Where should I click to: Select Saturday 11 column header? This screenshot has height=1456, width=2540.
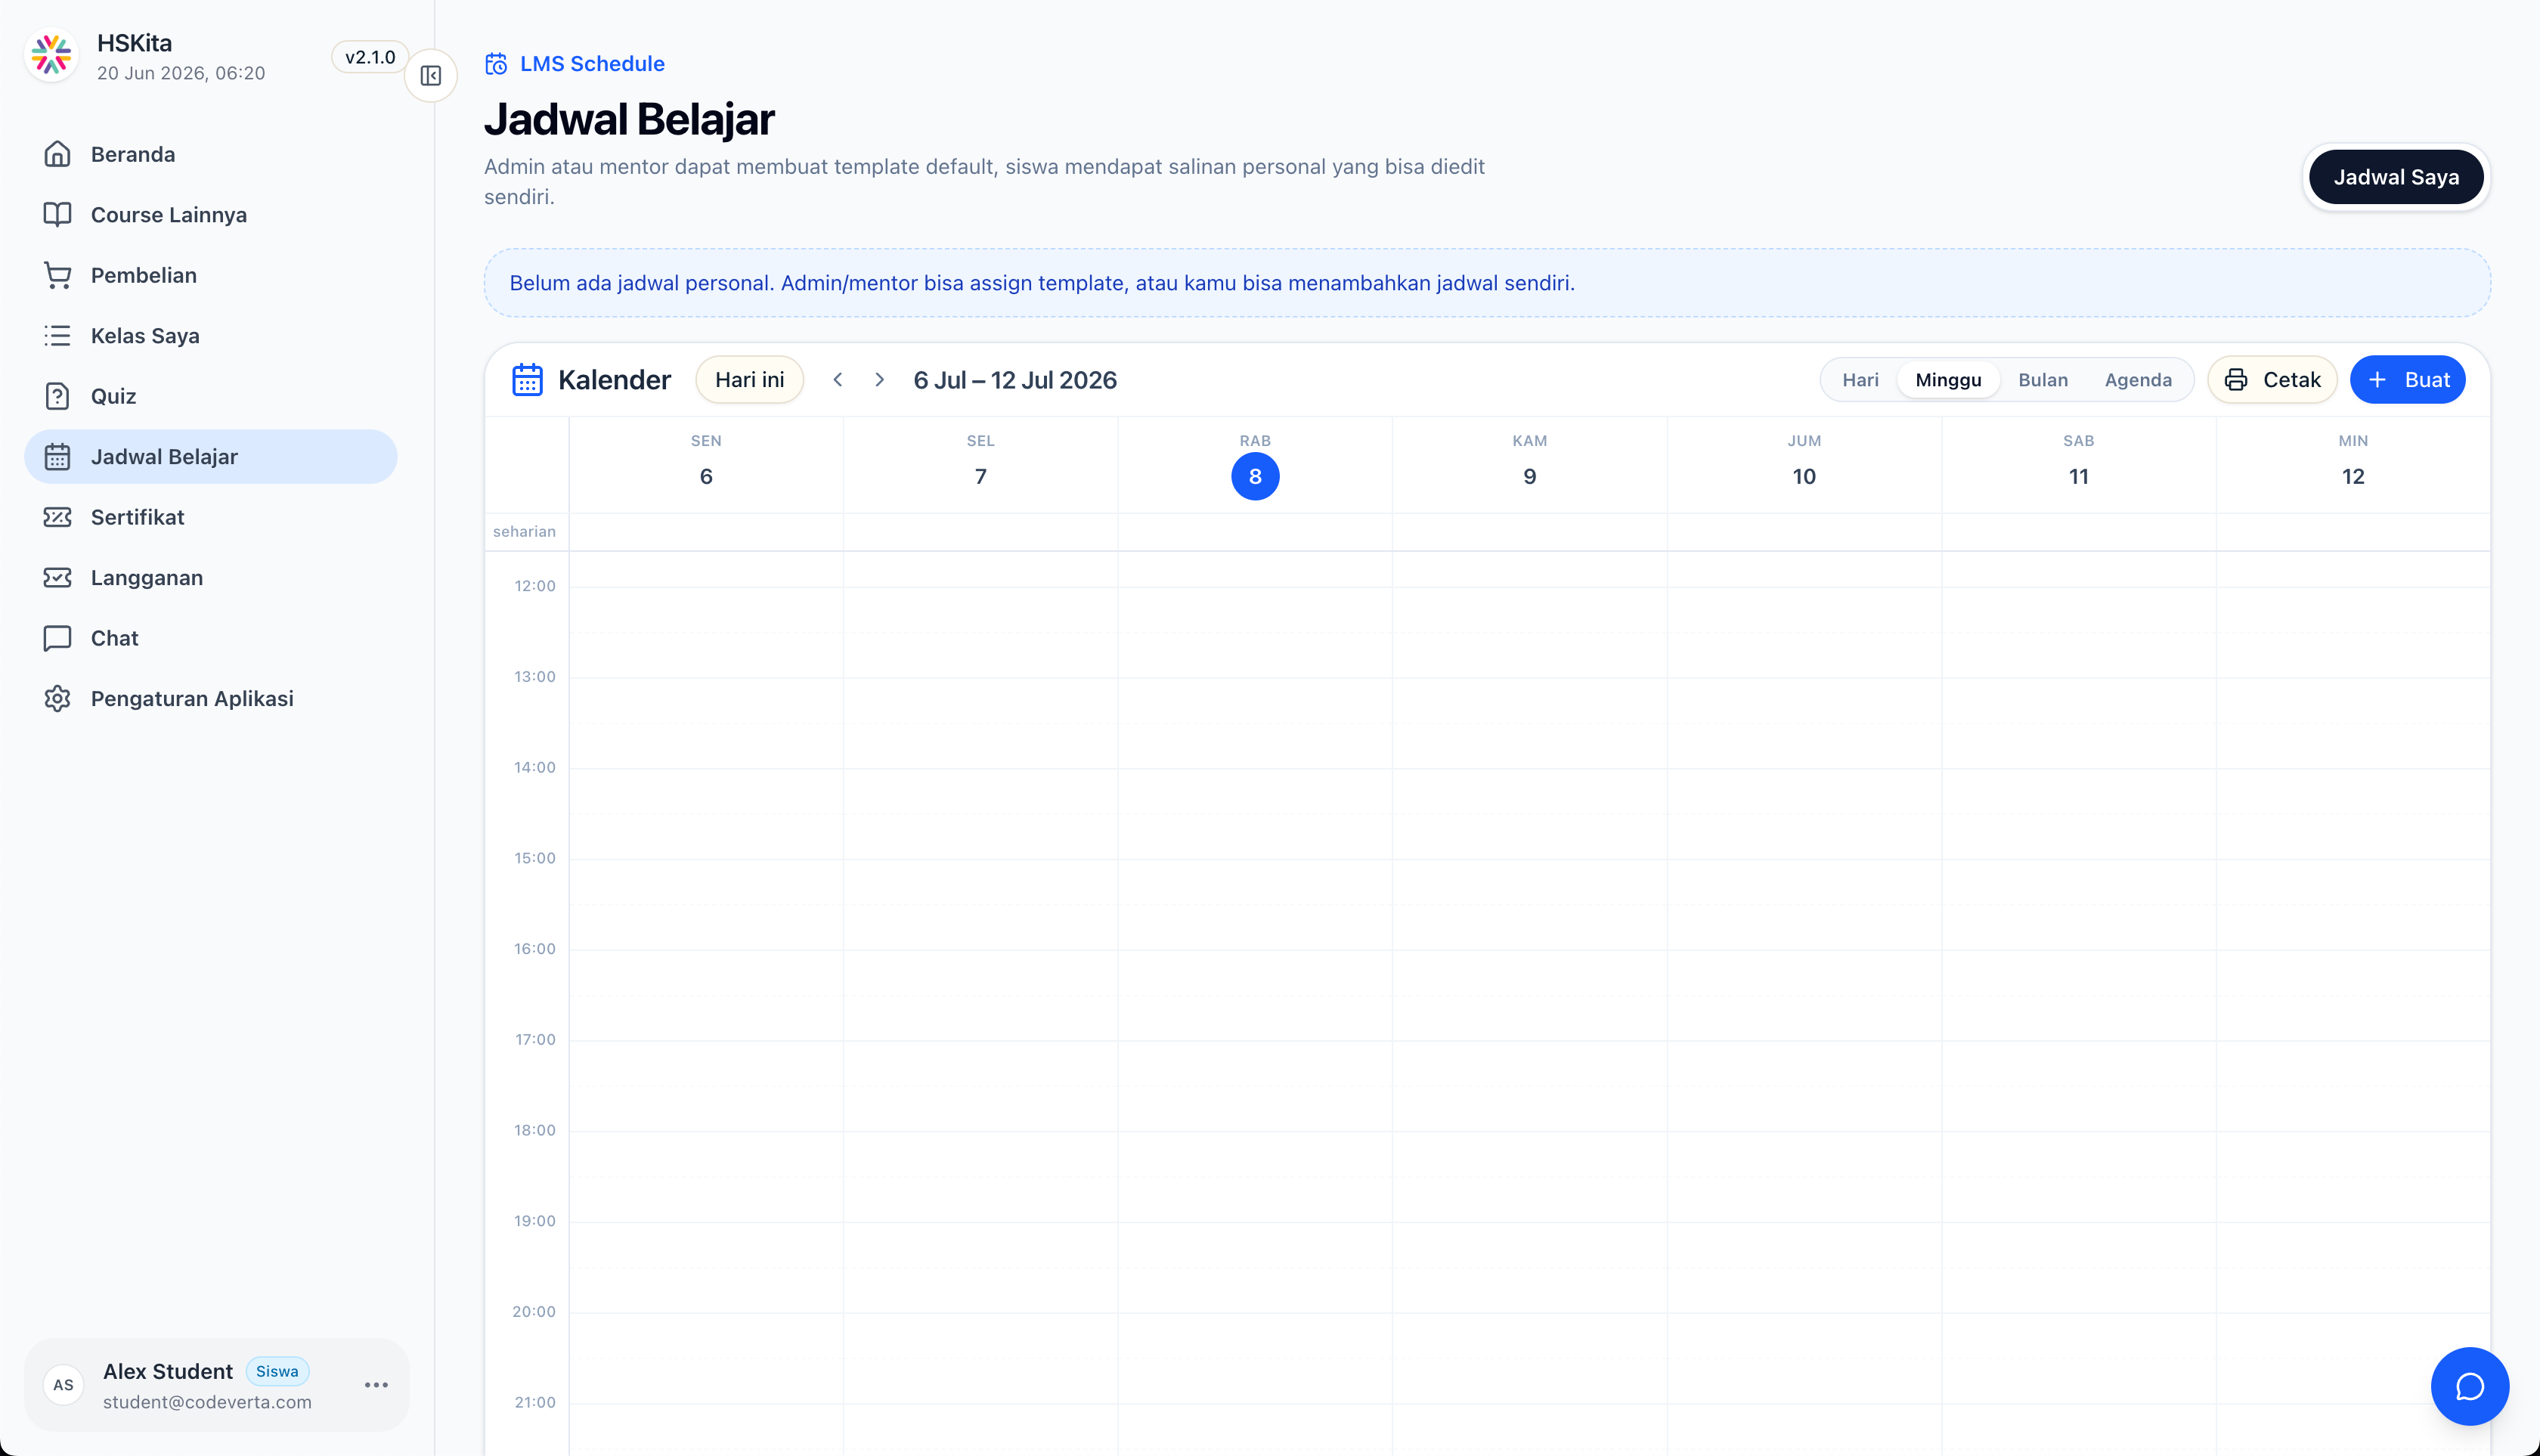(x=2078, y=465)
